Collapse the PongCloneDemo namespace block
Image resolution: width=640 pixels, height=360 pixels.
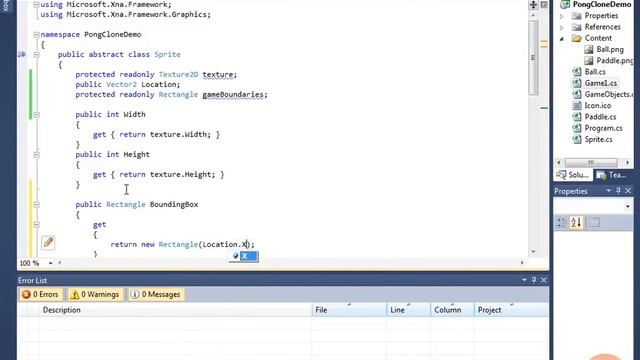coord(36,35)
